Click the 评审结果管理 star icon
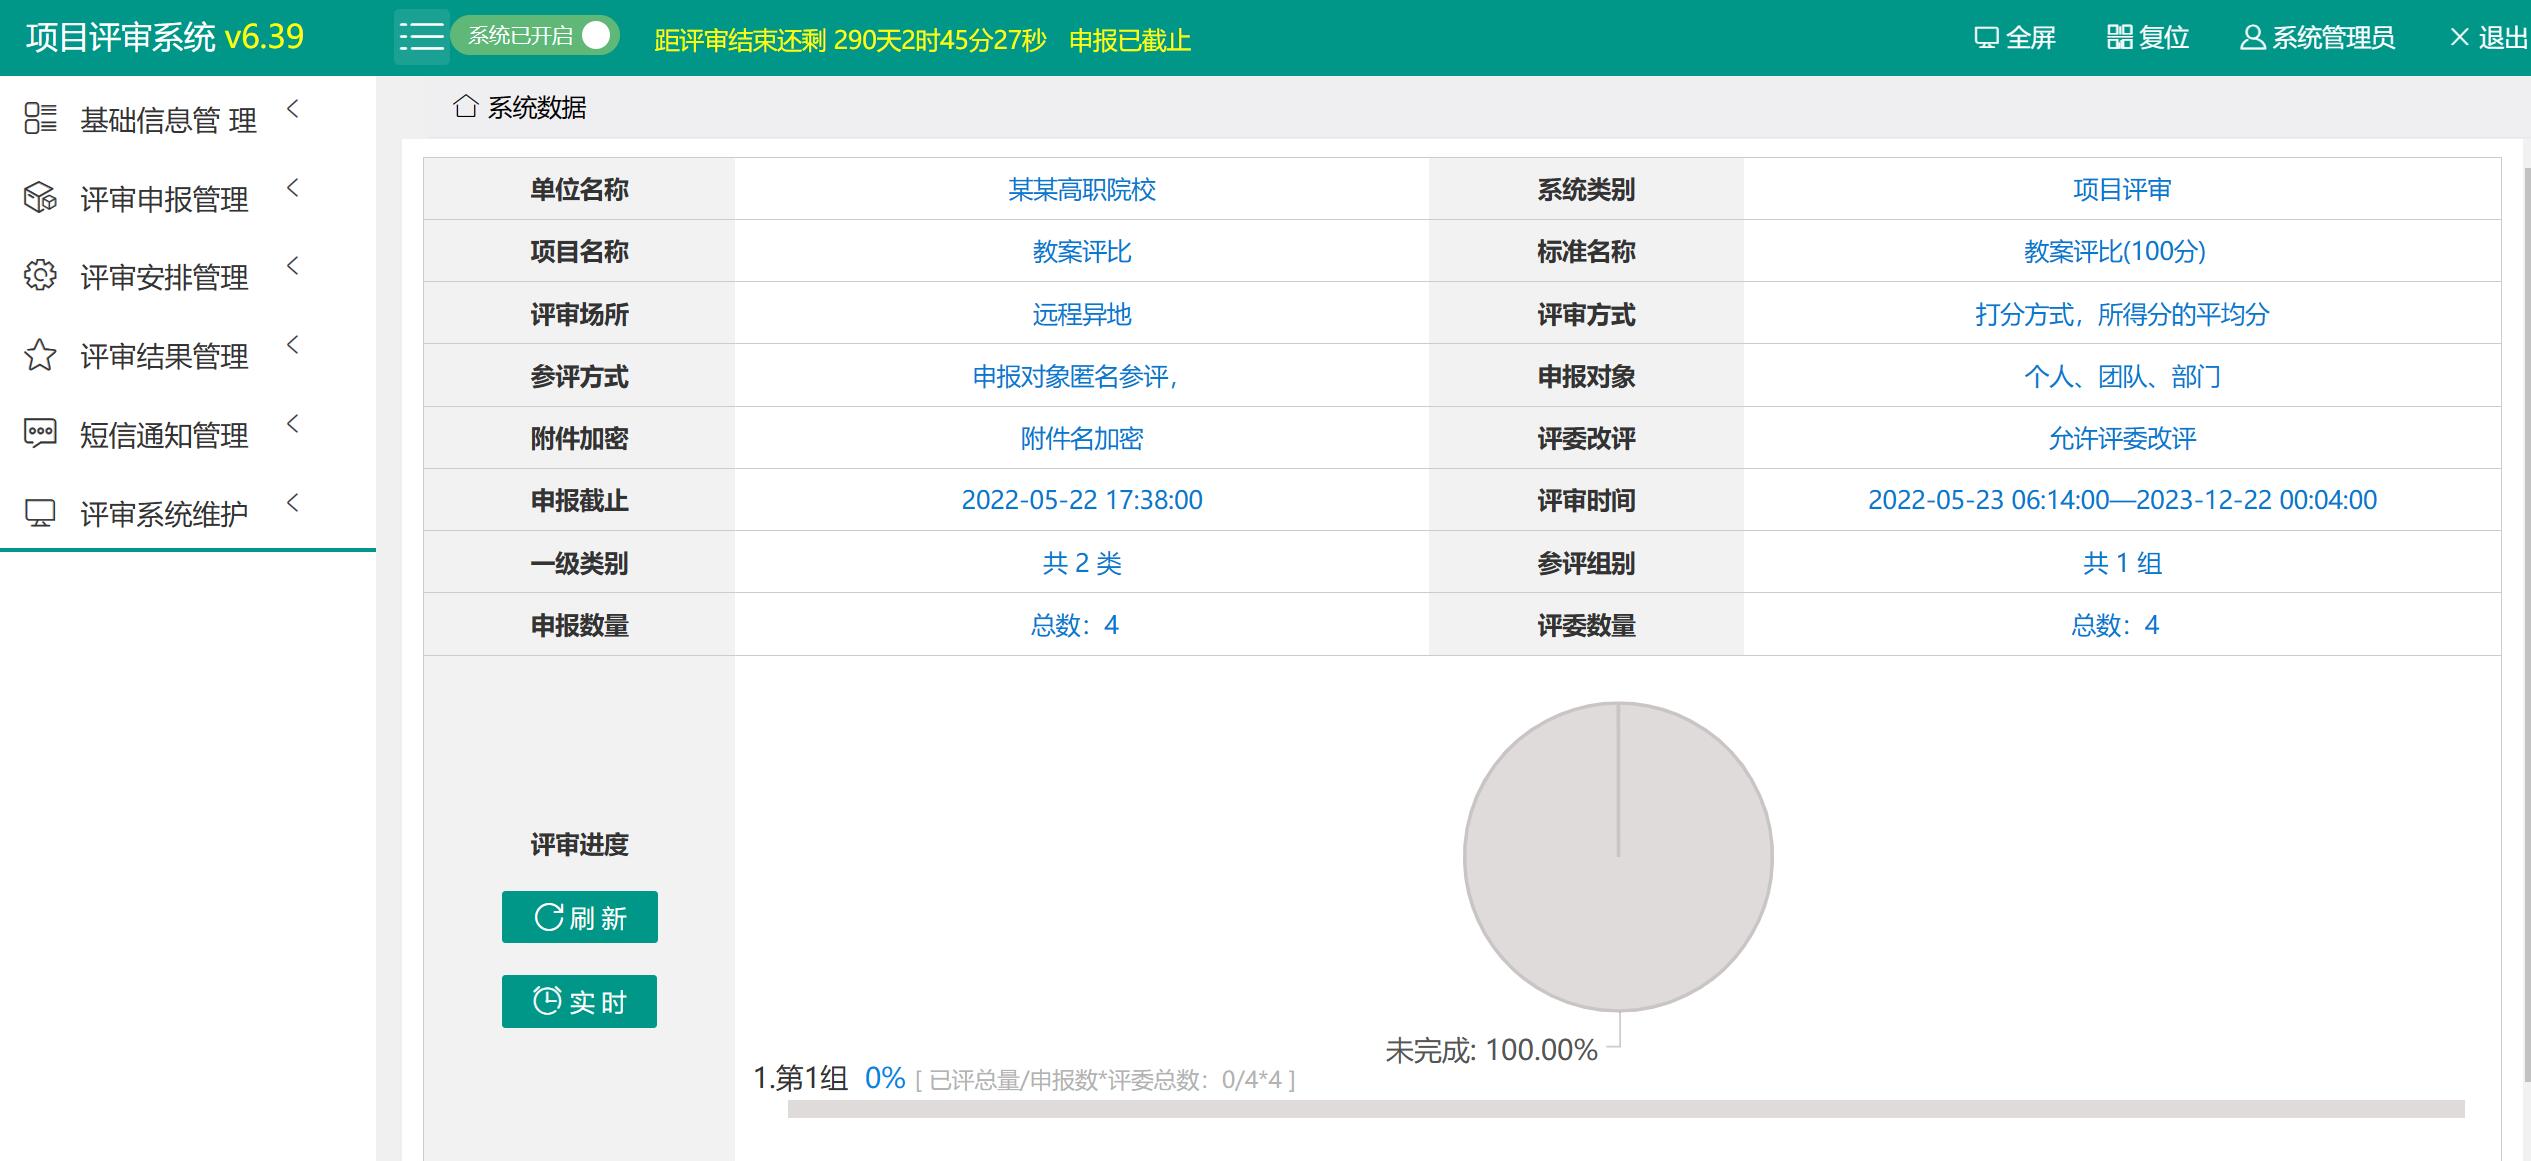This screenshot has width=2531, height=1161. click(x=40, y=355)
